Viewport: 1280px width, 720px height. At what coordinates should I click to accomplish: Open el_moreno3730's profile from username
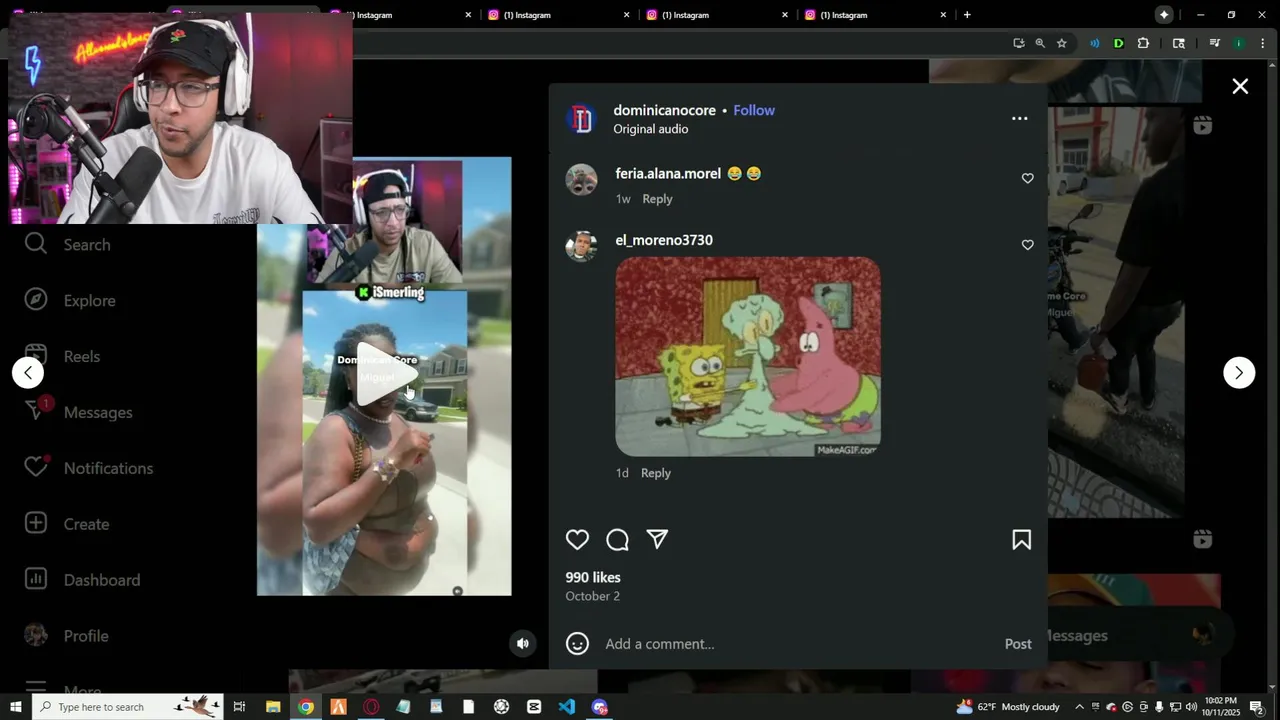click(x=664, y=241)
